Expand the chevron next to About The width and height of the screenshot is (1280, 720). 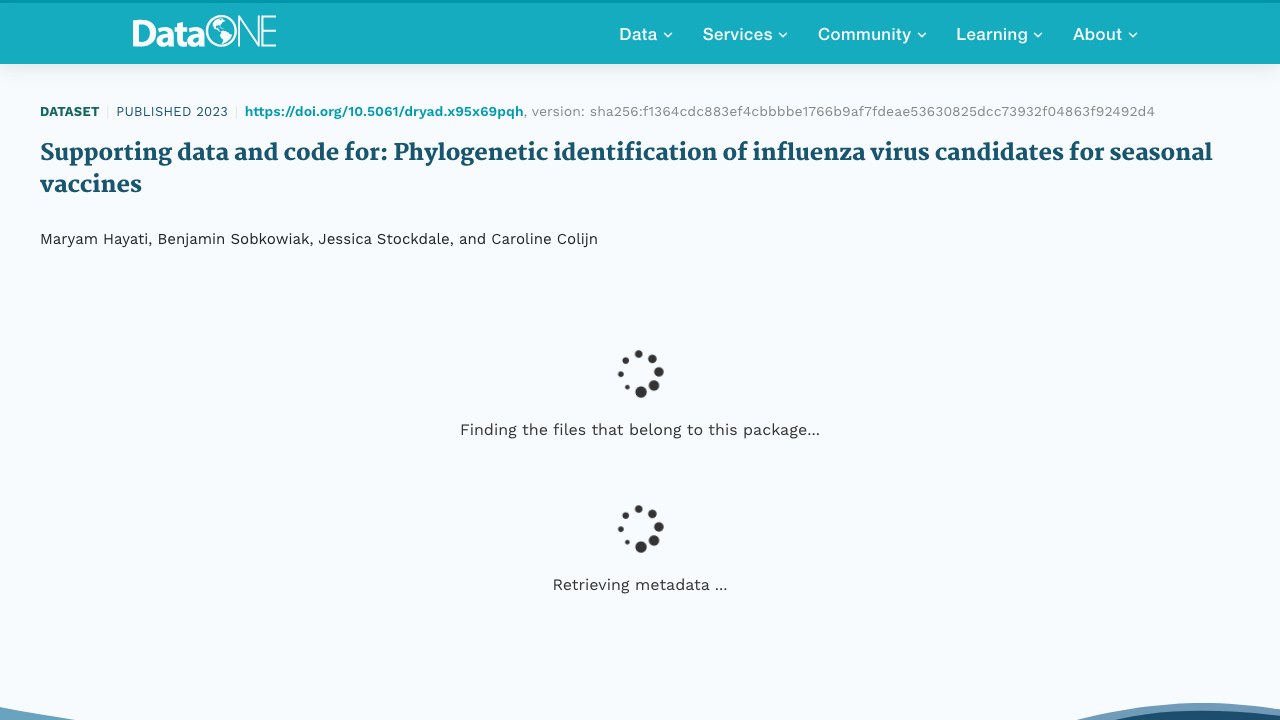pyautogui.click(x=1133, y=35)
